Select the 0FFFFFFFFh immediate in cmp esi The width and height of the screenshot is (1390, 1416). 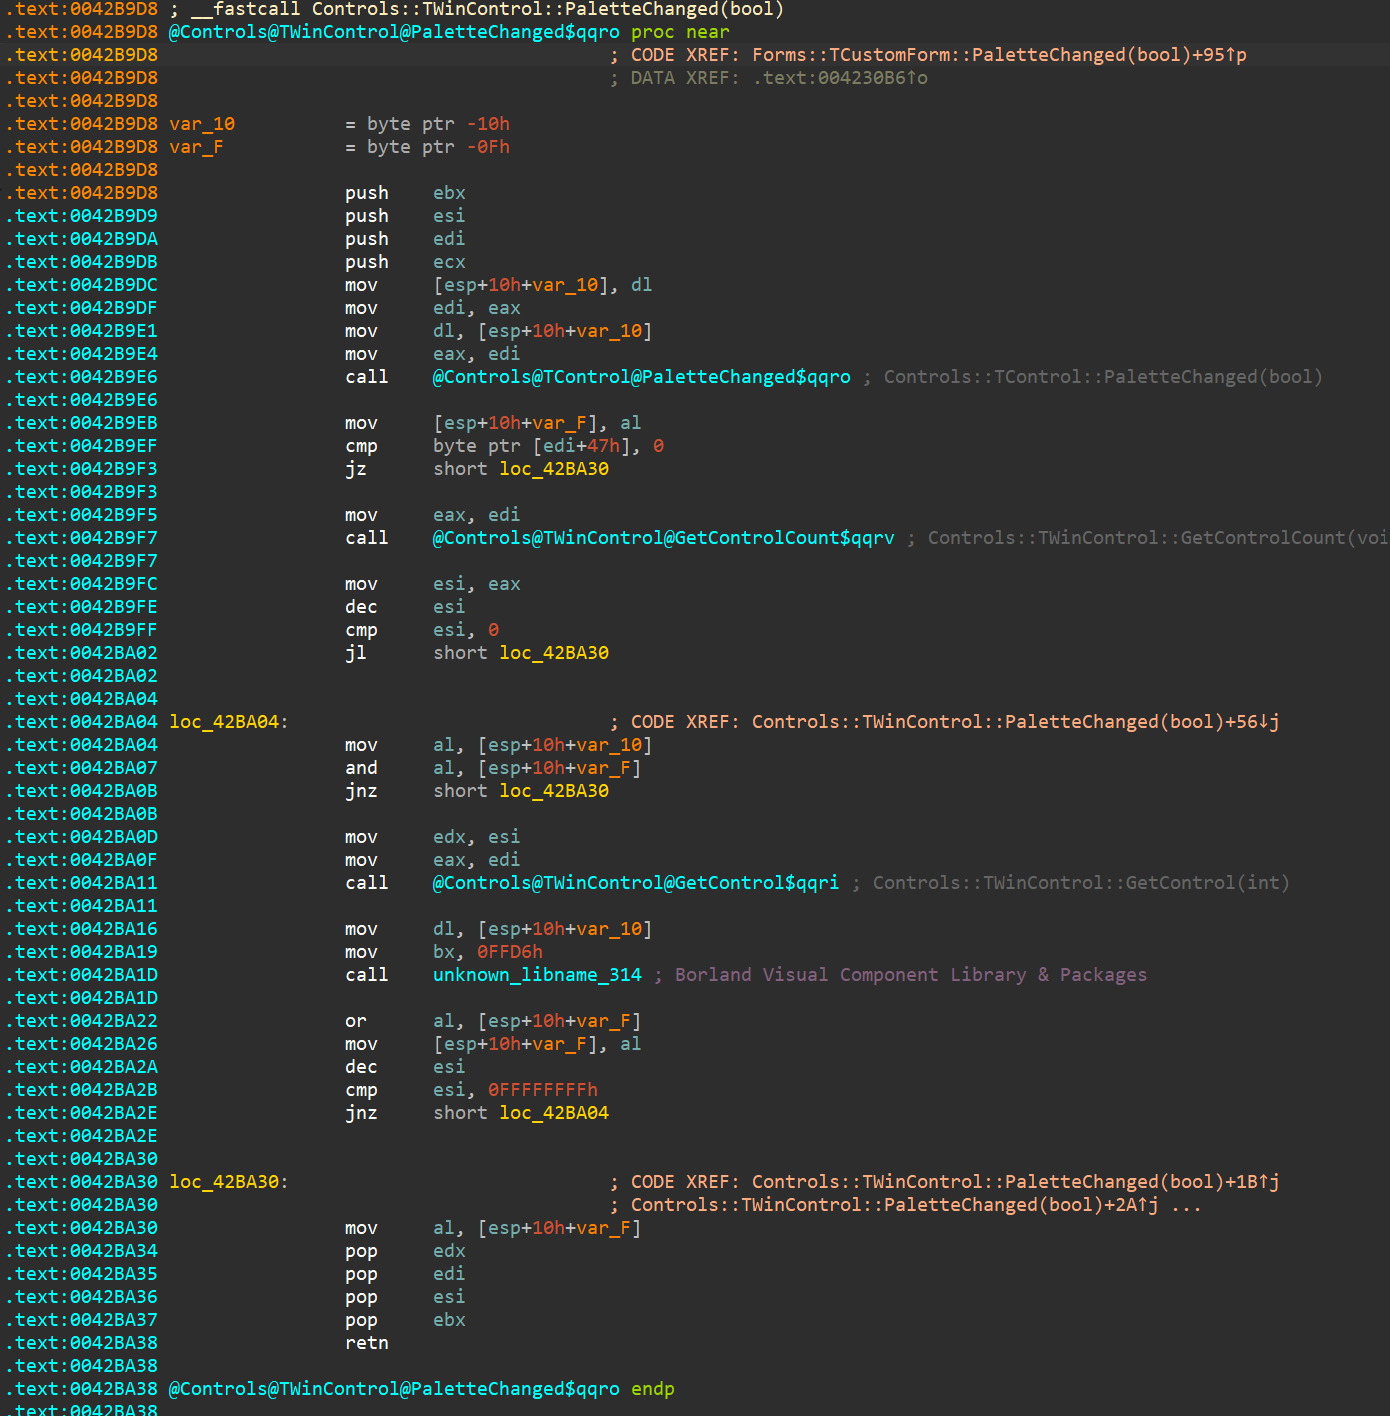pyautogui.click(x=543, y=1090)
